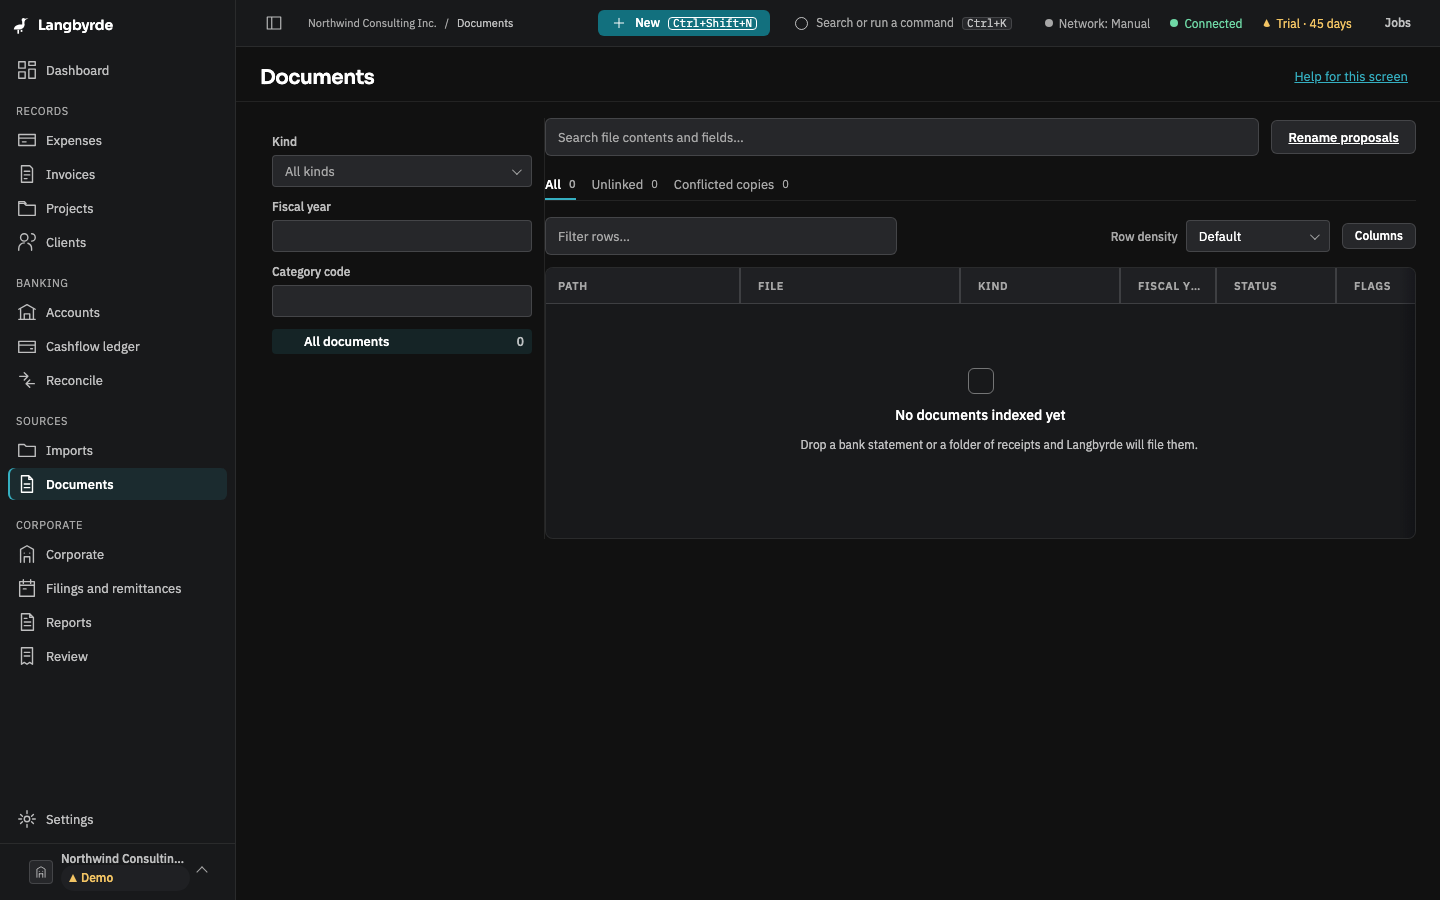Screen dimensions: 1440x900
Task: Click the Expenses card icon
Action: [x=27, y=140]
